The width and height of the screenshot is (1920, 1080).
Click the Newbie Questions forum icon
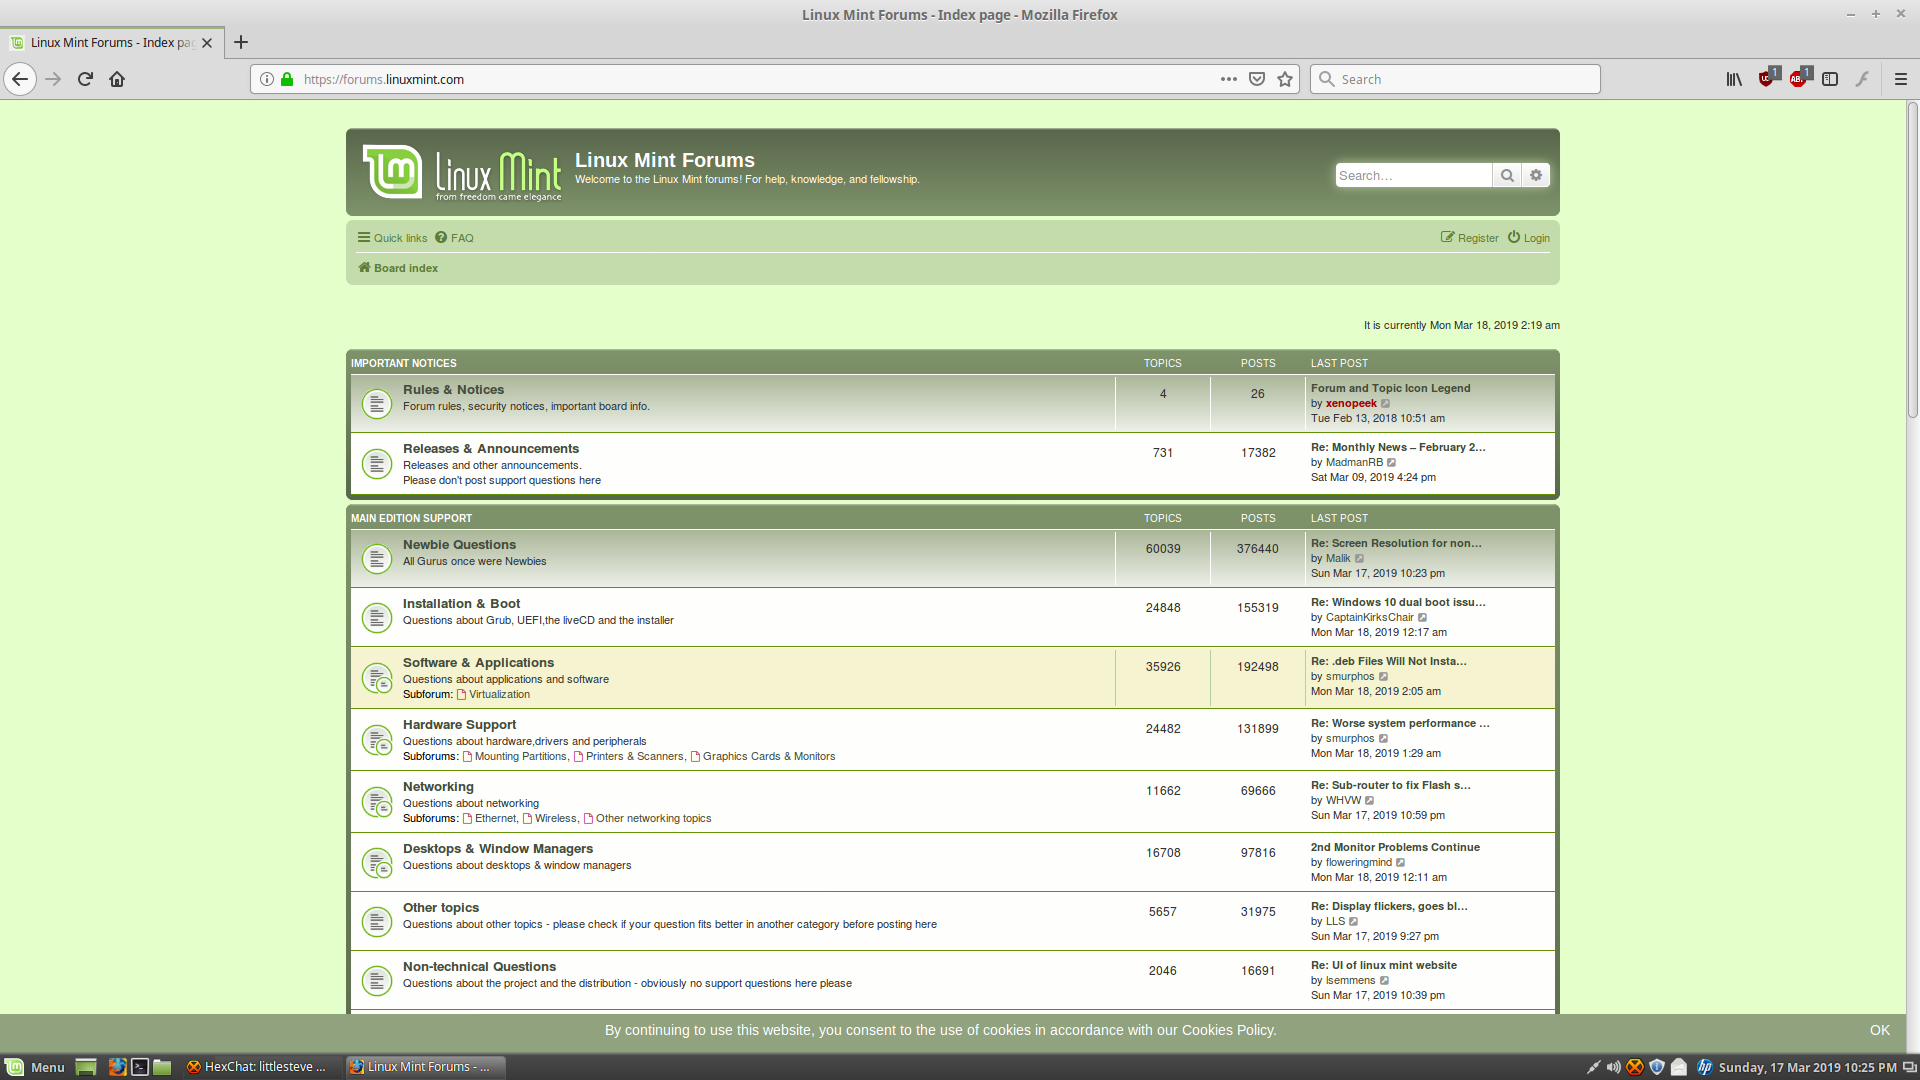point(377,558)
